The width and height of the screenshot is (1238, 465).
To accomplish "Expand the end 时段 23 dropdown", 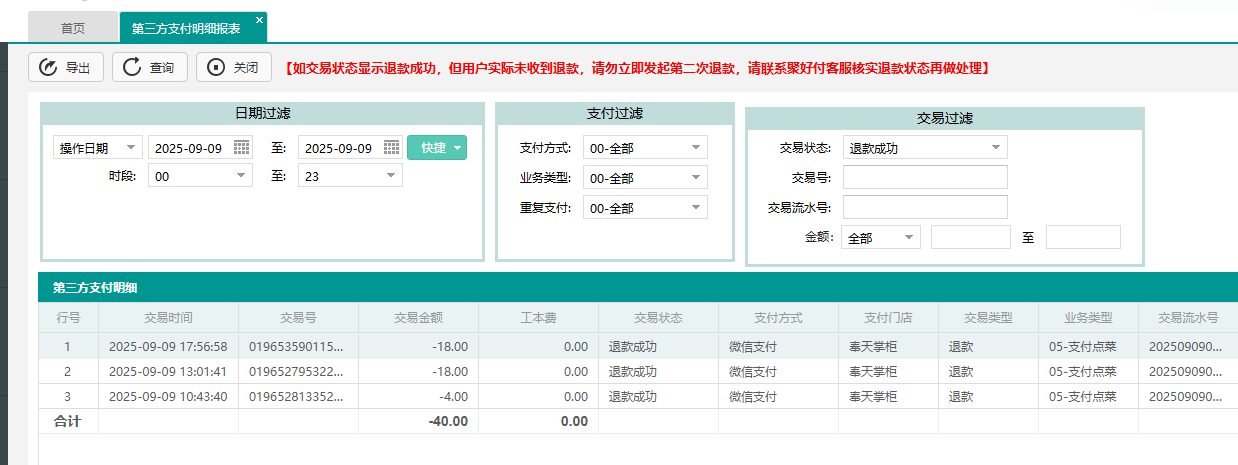I will click(391, 176).
